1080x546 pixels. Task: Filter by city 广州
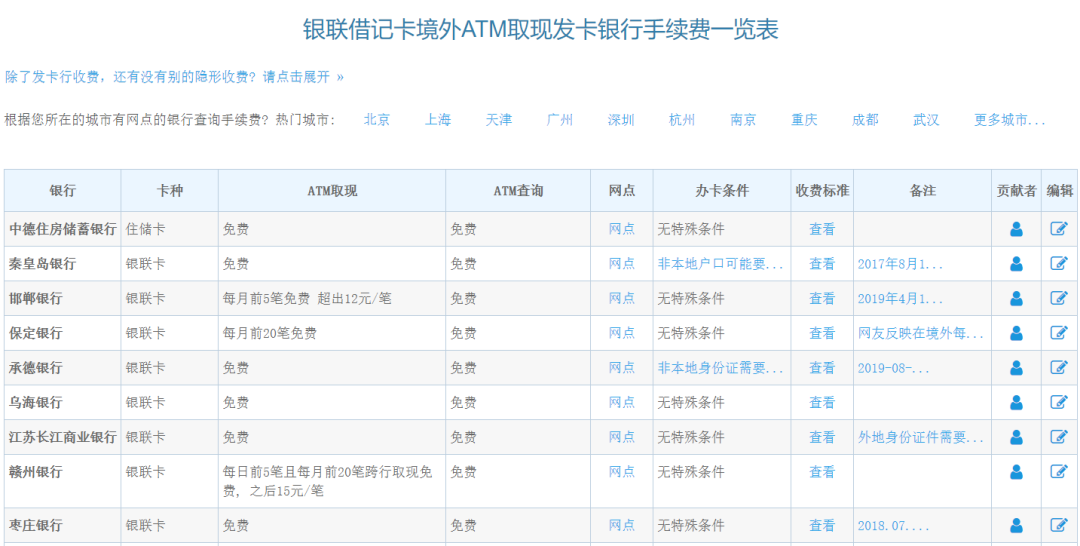point(560,120)
